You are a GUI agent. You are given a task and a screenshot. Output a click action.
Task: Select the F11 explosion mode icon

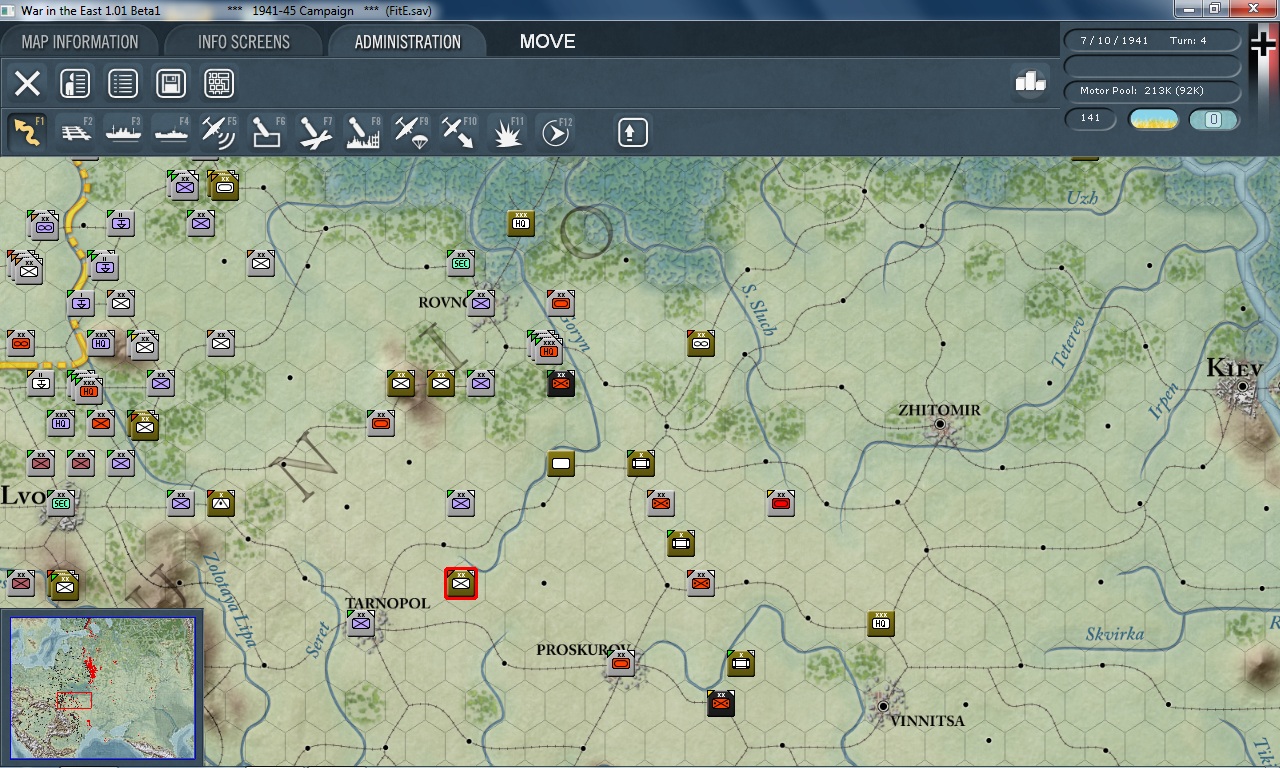tap(507, 132)
